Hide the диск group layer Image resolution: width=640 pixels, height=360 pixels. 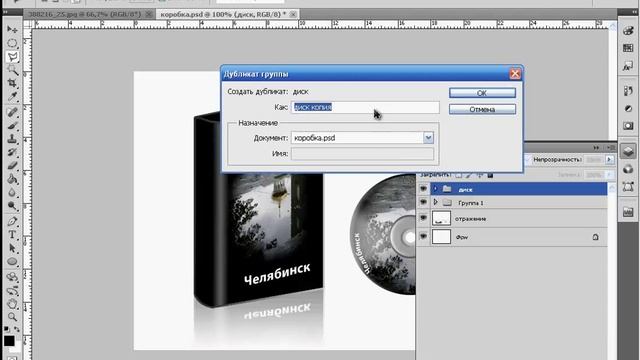pyautogui.click(x=423, y=189)
